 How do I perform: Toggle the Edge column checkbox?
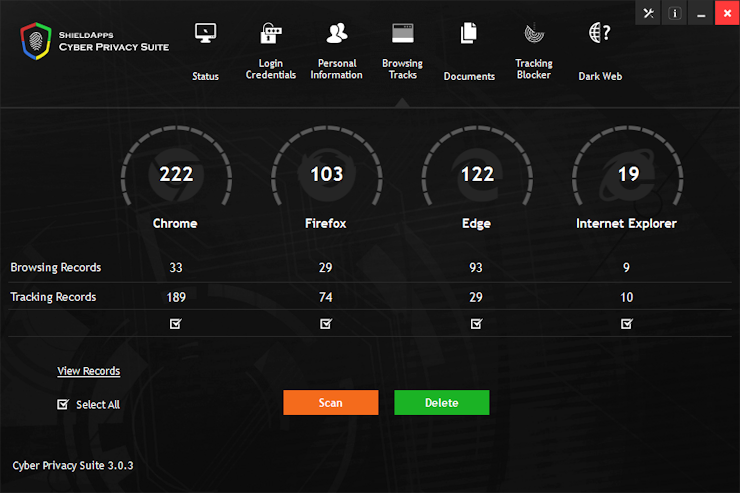(476, 324)
